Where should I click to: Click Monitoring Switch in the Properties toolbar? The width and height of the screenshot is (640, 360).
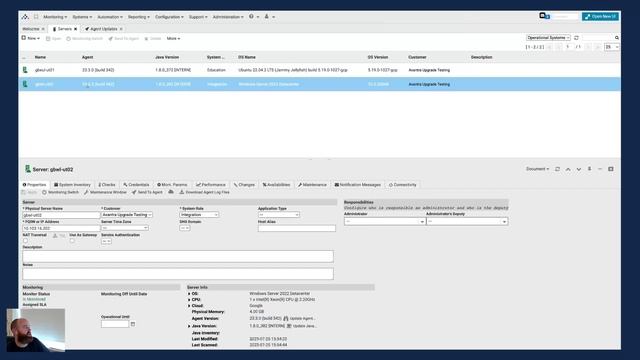[60, 192]
